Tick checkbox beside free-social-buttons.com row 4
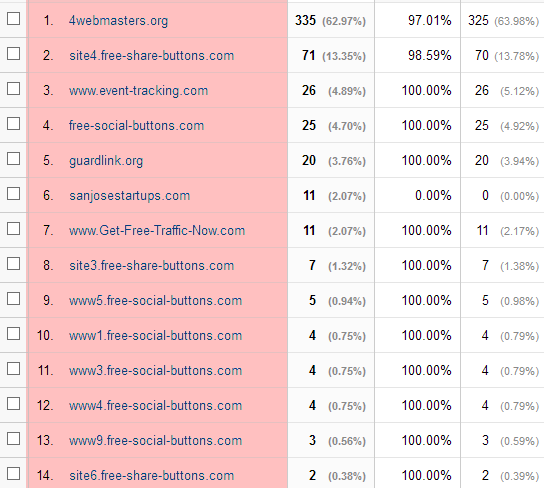 (13, 124)
